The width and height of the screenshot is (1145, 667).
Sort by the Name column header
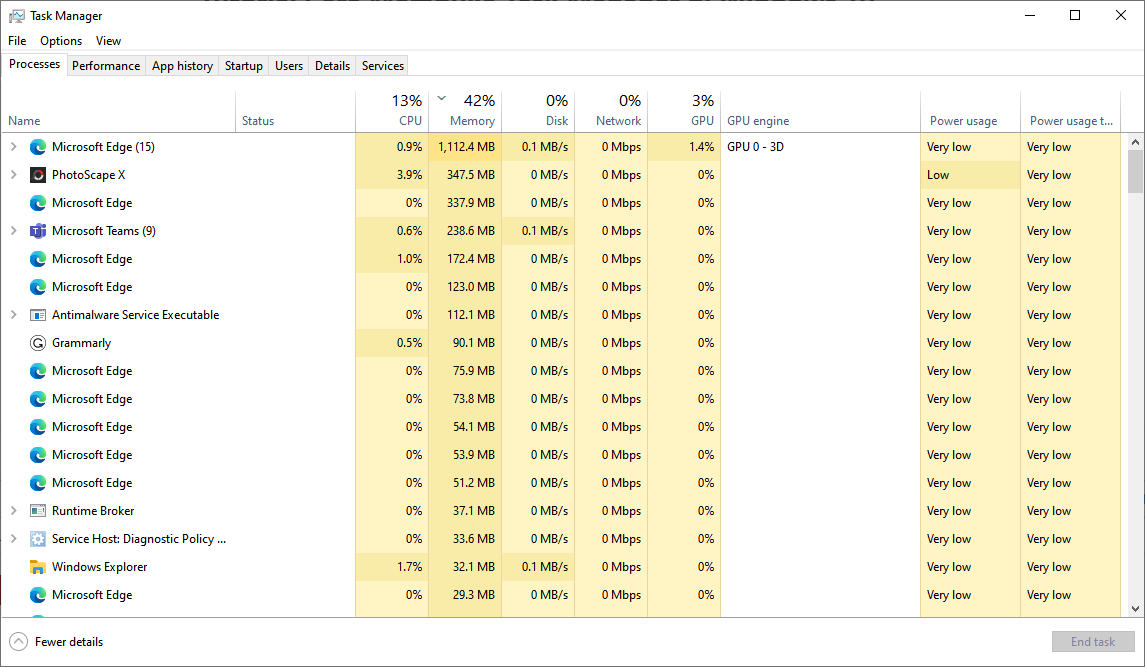(118, 112)
